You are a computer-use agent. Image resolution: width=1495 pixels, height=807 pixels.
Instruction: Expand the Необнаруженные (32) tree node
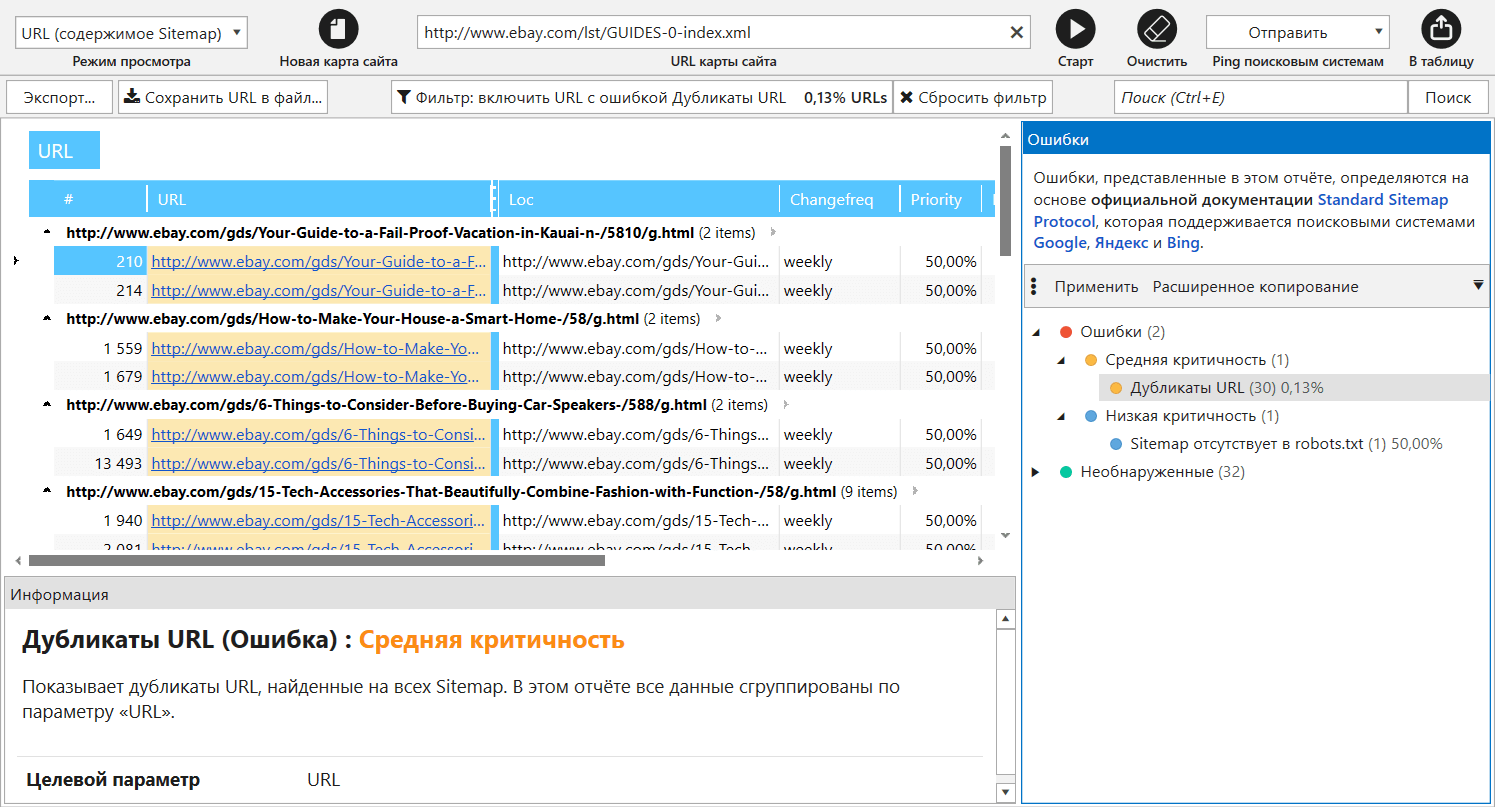tap(1036, 472)
